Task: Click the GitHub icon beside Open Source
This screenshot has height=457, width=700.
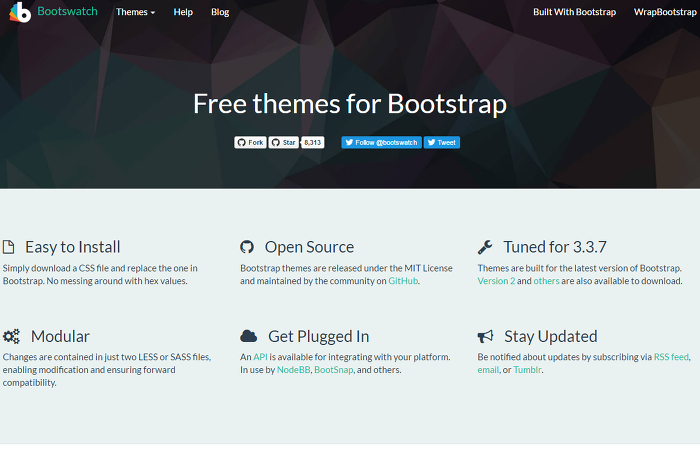Action: 247,247
